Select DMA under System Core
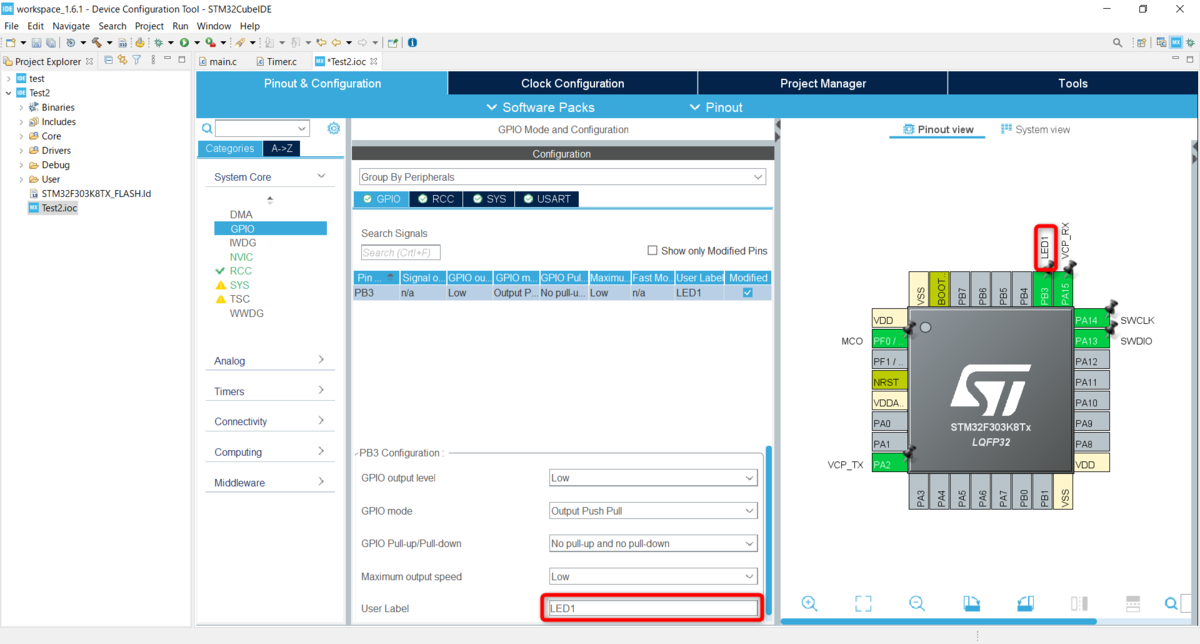Viewport: 1200px width, 644px height. 241,214
